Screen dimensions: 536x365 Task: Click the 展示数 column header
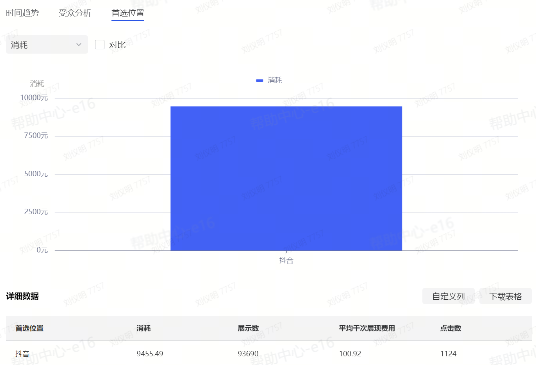(x=248, y=328)
